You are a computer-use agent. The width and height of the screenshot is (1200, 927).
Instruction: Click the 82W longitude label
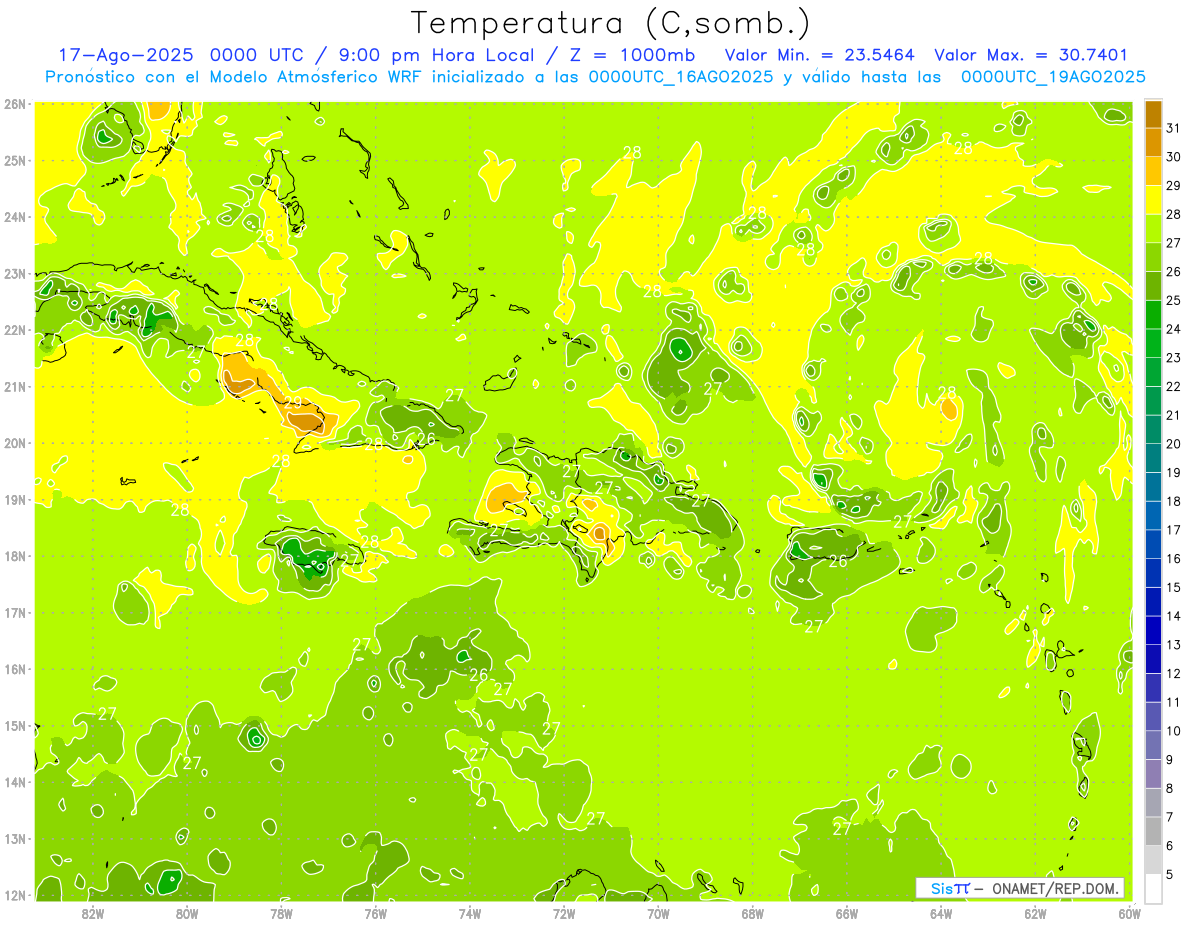click(93, 912)
